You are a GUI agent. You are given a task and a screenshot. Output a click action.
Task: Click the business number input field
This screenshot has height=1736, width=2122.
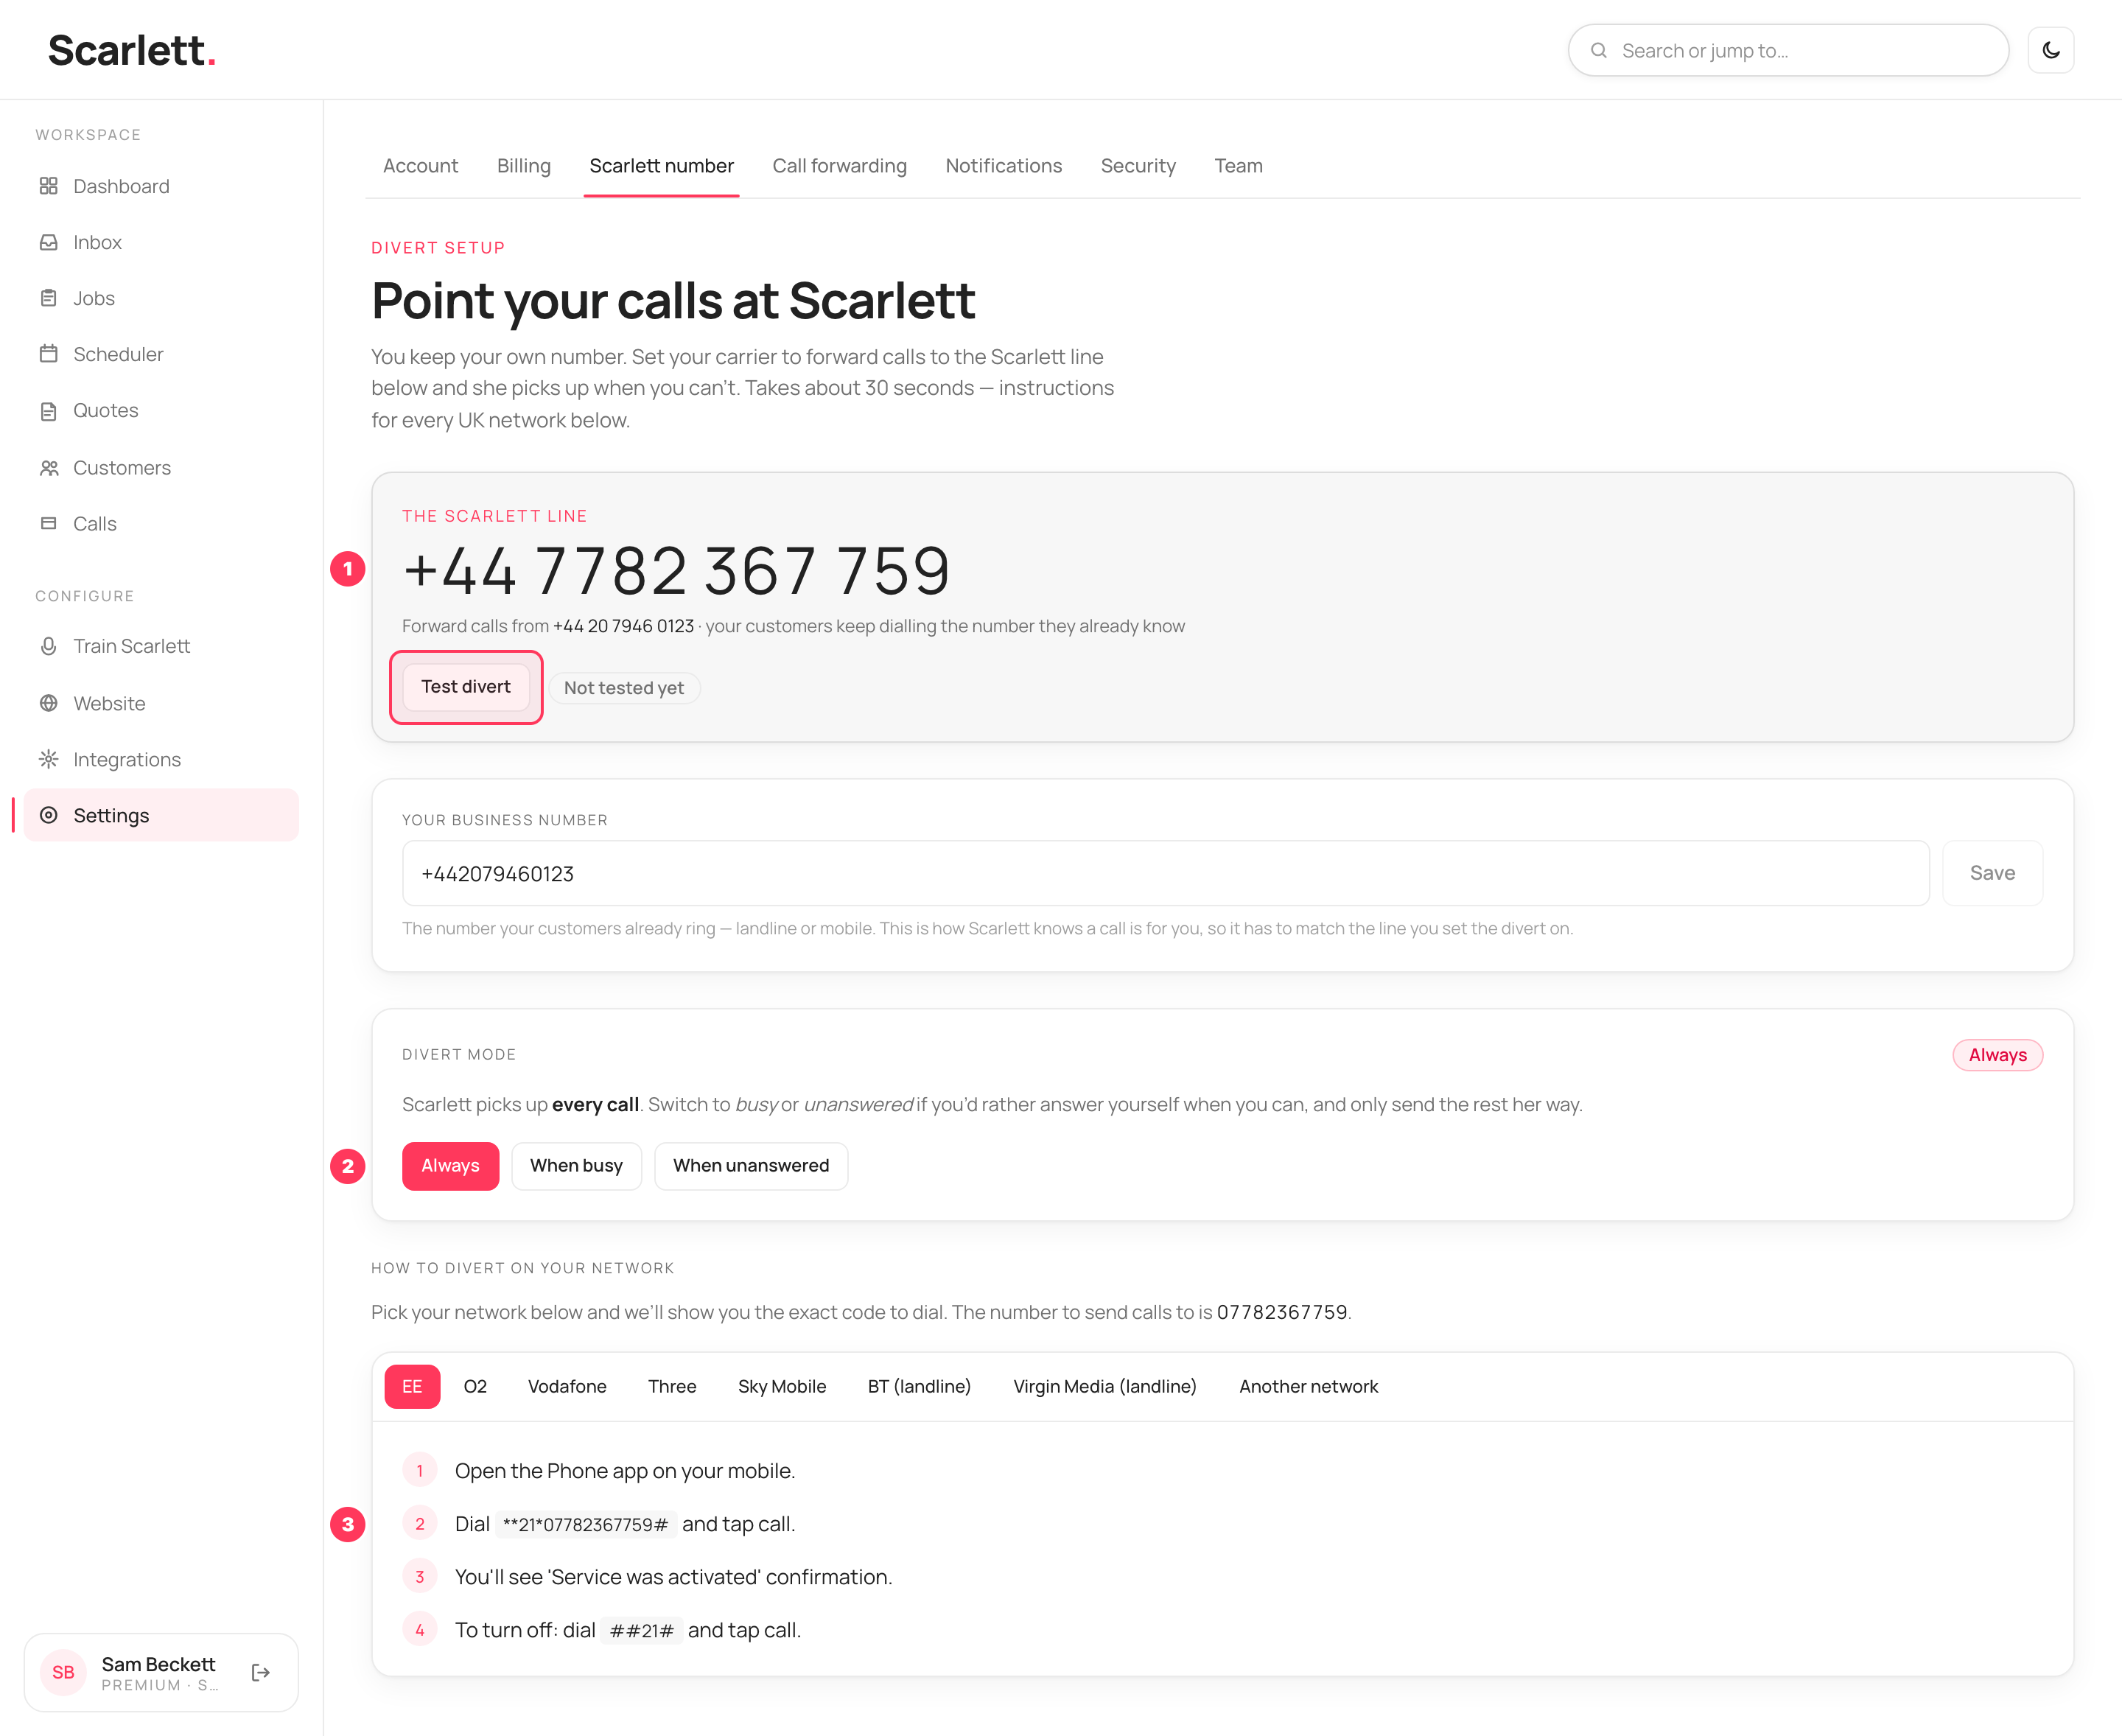click(x=1165, y=873)
